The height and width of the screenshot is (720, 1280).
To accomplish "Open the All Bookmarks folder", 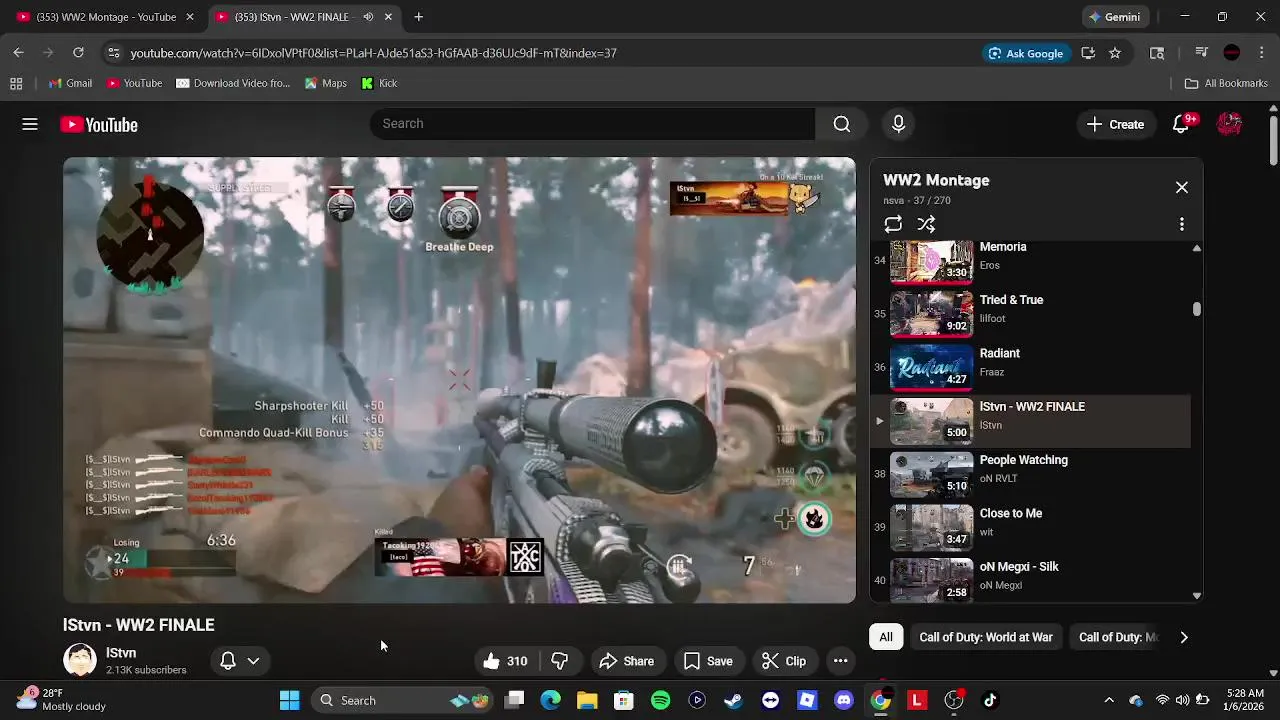I will click(x=1226, y=83).
